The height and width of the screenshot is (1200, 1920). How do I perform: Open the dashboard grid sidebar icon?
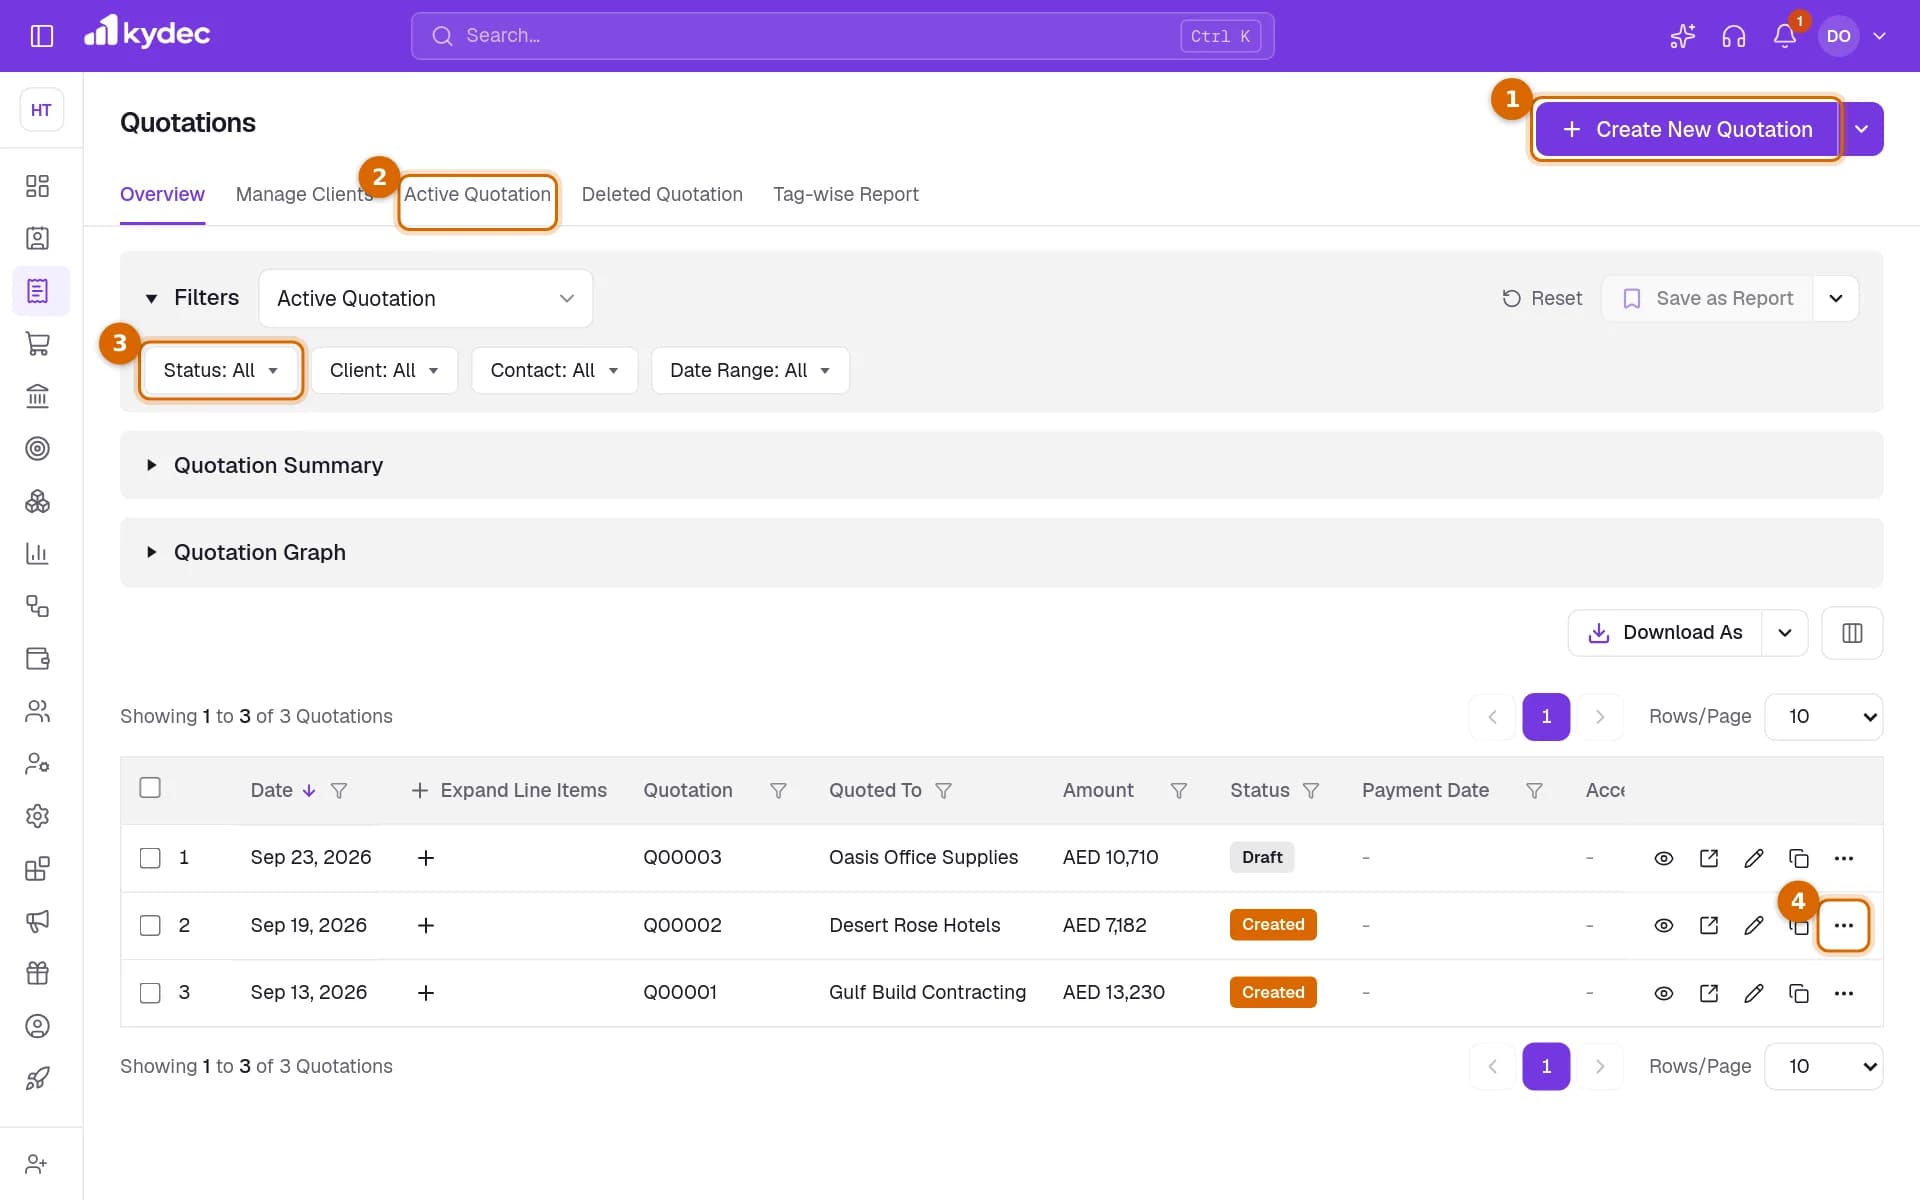38,186
